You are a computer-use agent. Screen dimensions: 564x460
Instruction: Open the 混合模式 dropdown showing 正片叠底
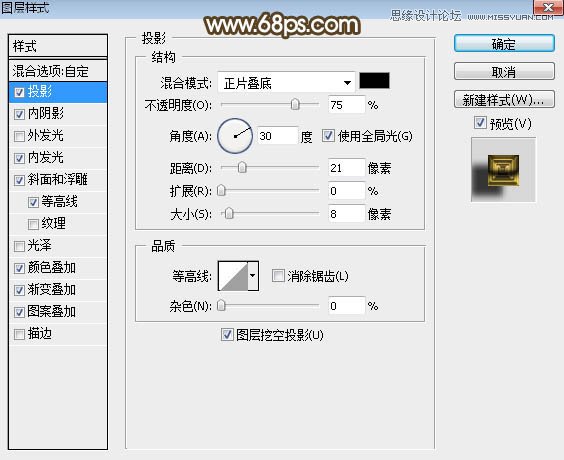point(286,83)
